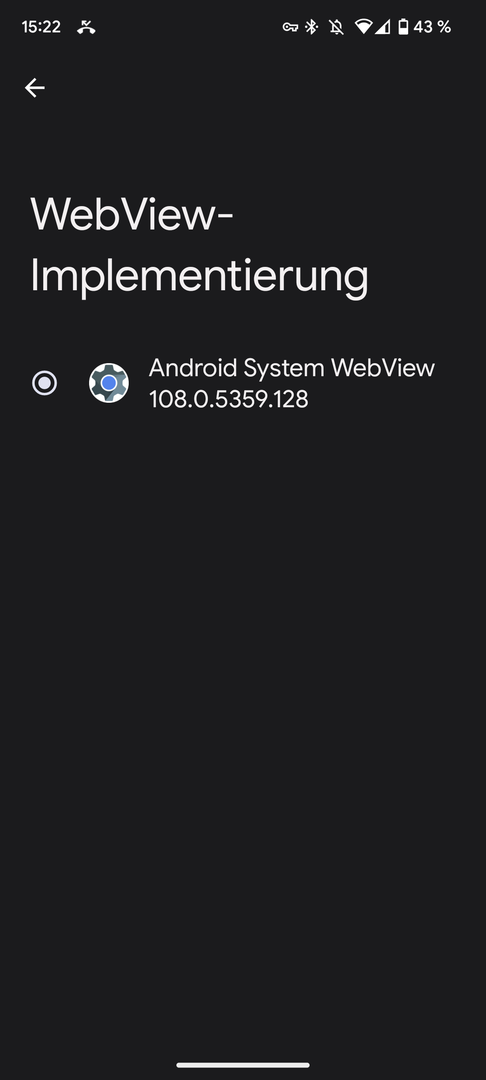This screenshot has width=486, height=1080.
Task: Tap the Wi-Fi signal icon
Action: tap(363, 28)
